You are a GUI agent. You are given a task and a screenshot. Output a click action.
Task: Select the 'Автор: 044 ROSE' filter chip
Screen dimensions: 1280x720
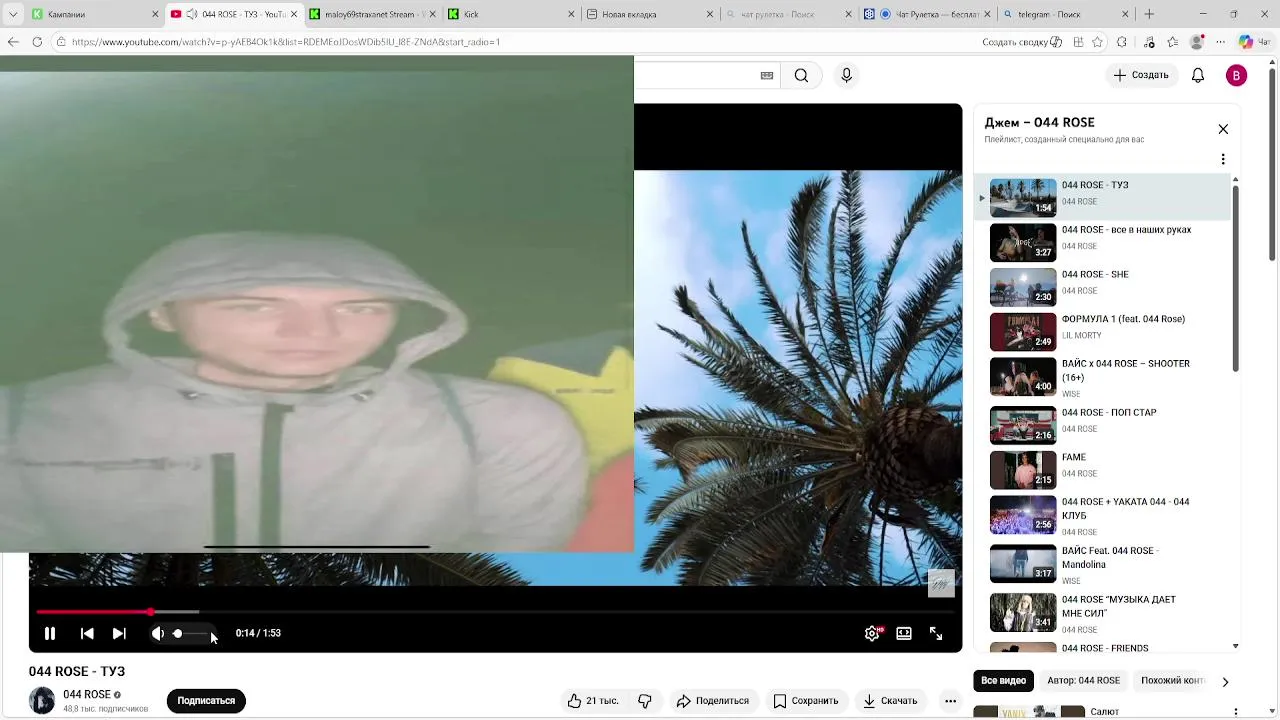coord(1083,681)
